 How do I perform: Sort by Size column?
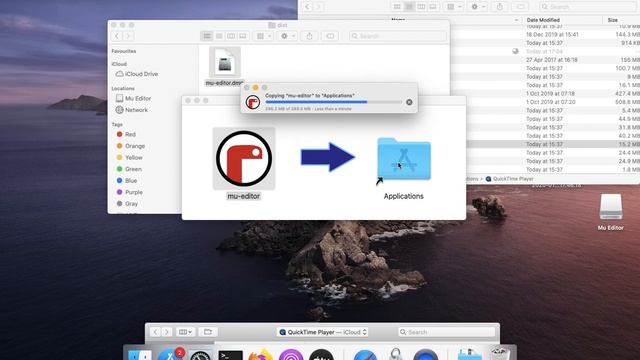(613, 20)
